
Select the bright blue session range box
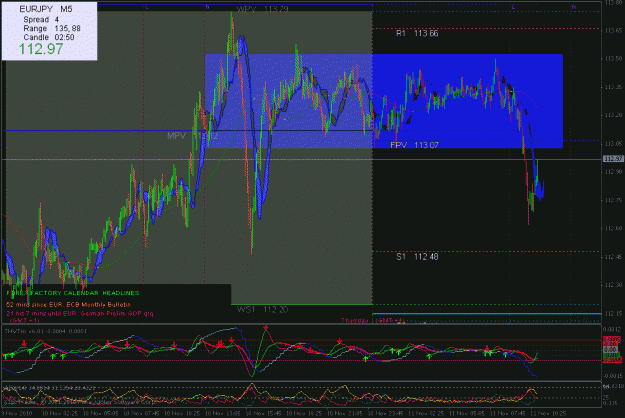(468, 101)
